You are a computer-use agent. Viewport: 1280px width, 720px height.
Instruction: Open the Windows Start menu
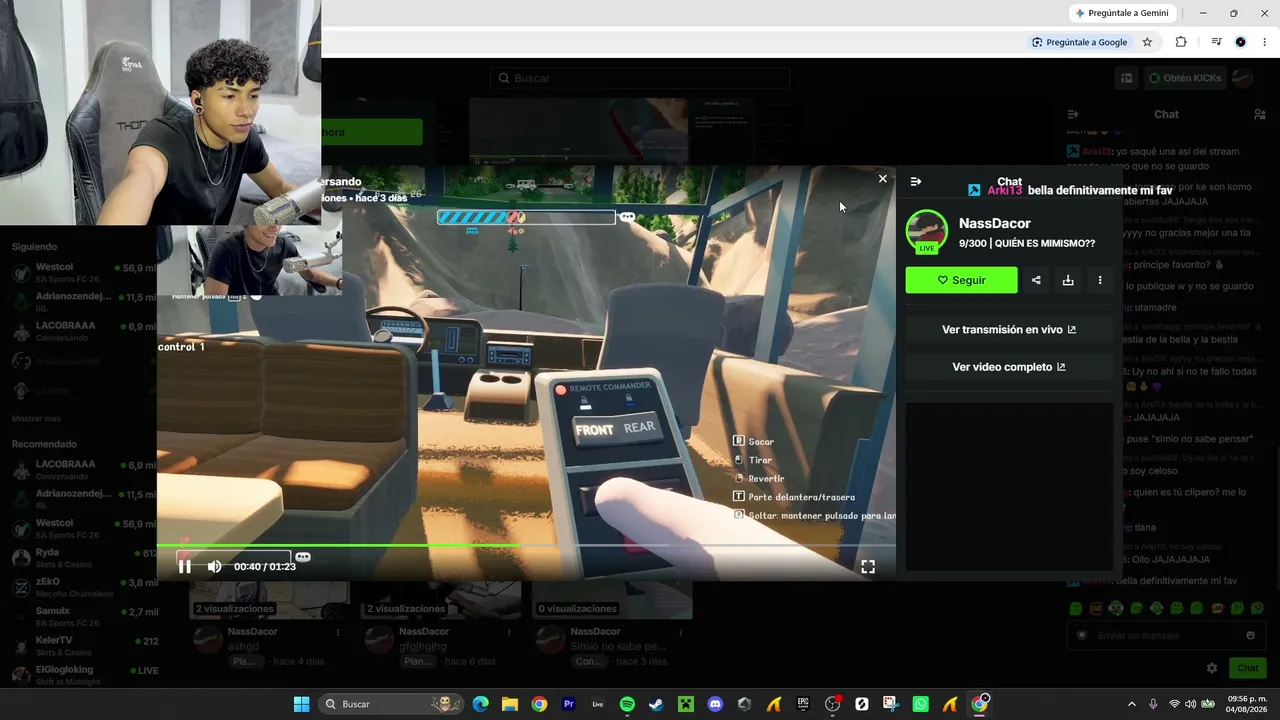(x=301, y=704)
